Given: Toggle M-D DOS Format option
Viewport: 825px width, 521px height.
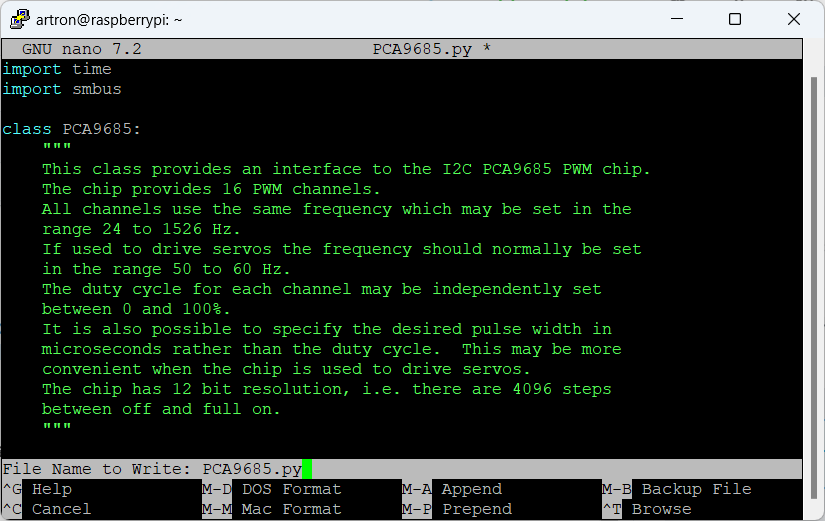Looking at the screenshot, I should tap(271, 489).
